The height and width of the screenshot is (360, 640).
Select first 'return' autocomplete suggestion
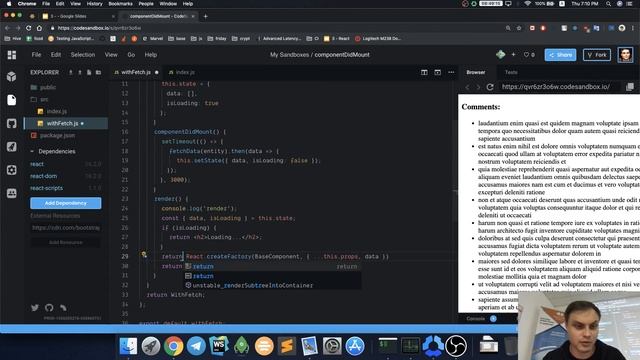[x=272, y=267]
